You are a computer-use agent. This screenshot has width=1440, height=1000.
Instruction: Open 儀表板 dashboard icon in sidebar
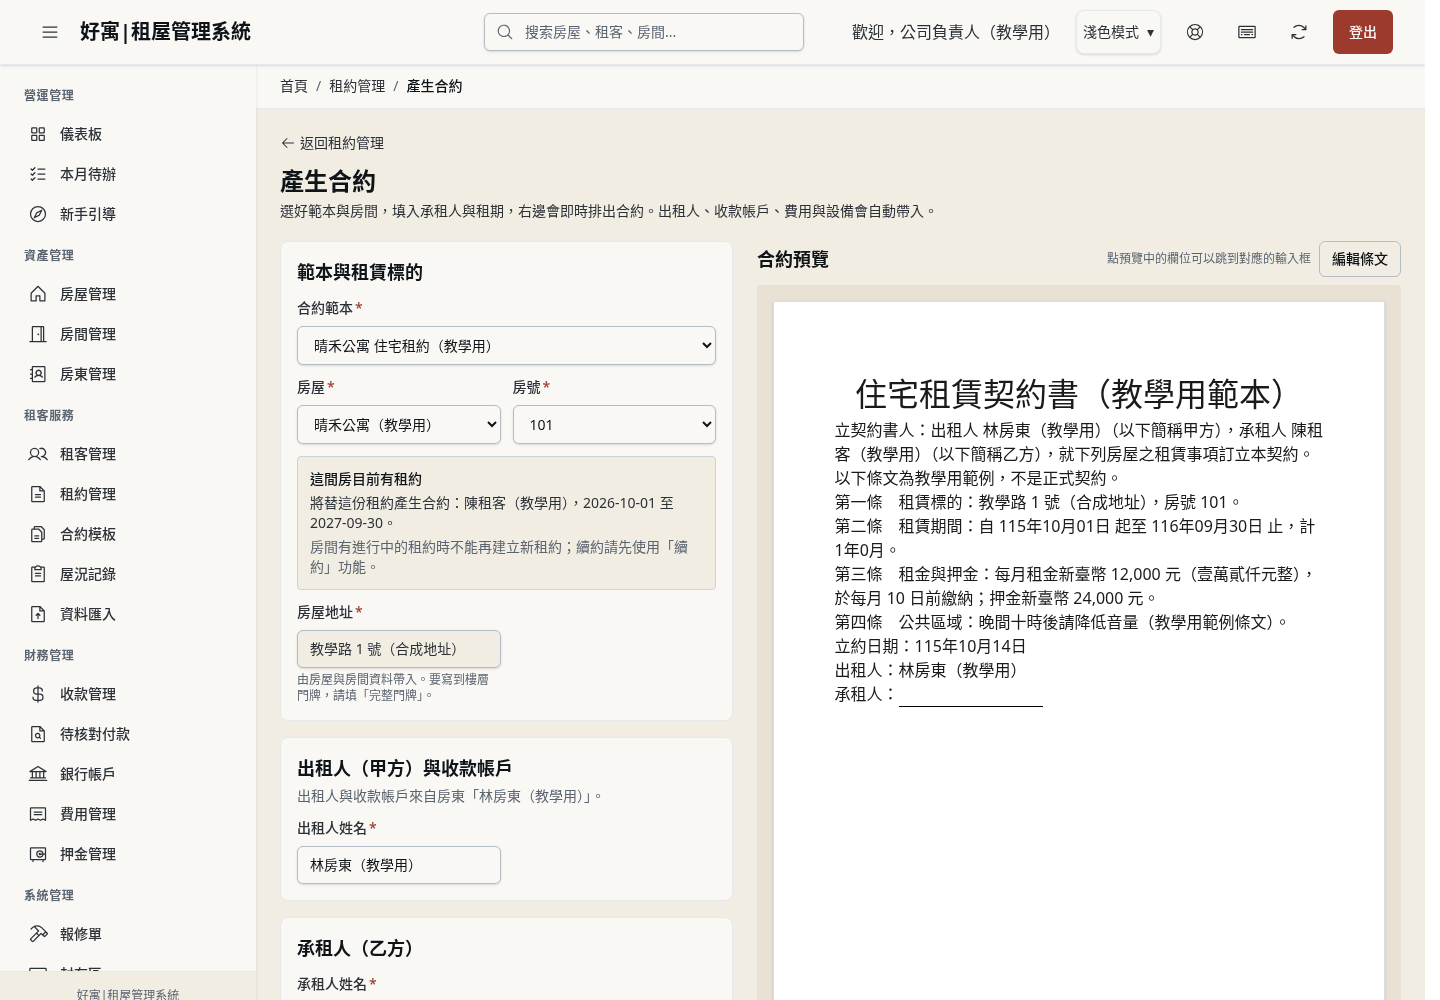[x=38, y=134]
